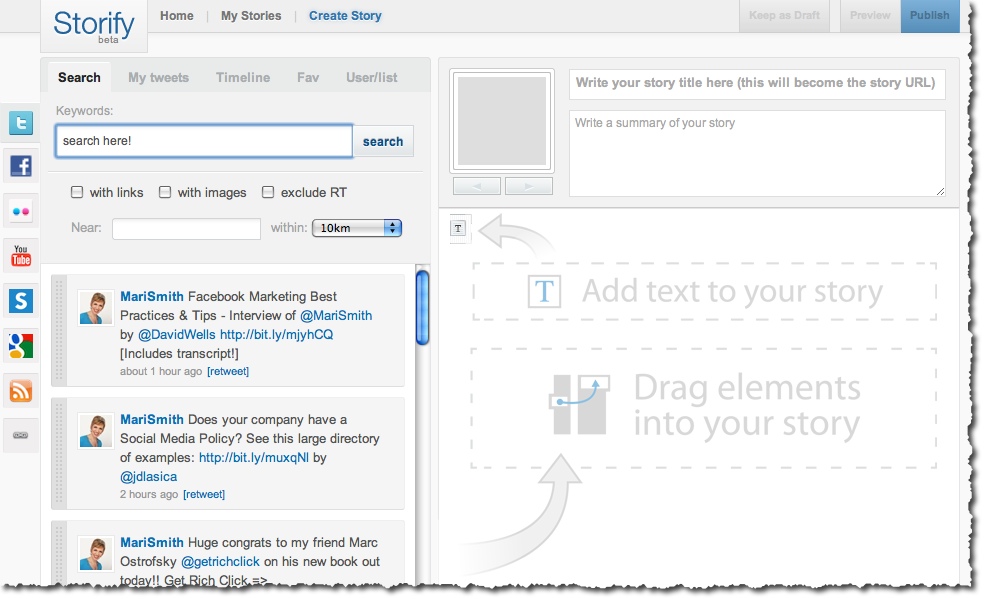Click MariSmith name on Marc Ostrofsky tweet
The height and width of the screenshot is (599, 984).
(152, 542)
